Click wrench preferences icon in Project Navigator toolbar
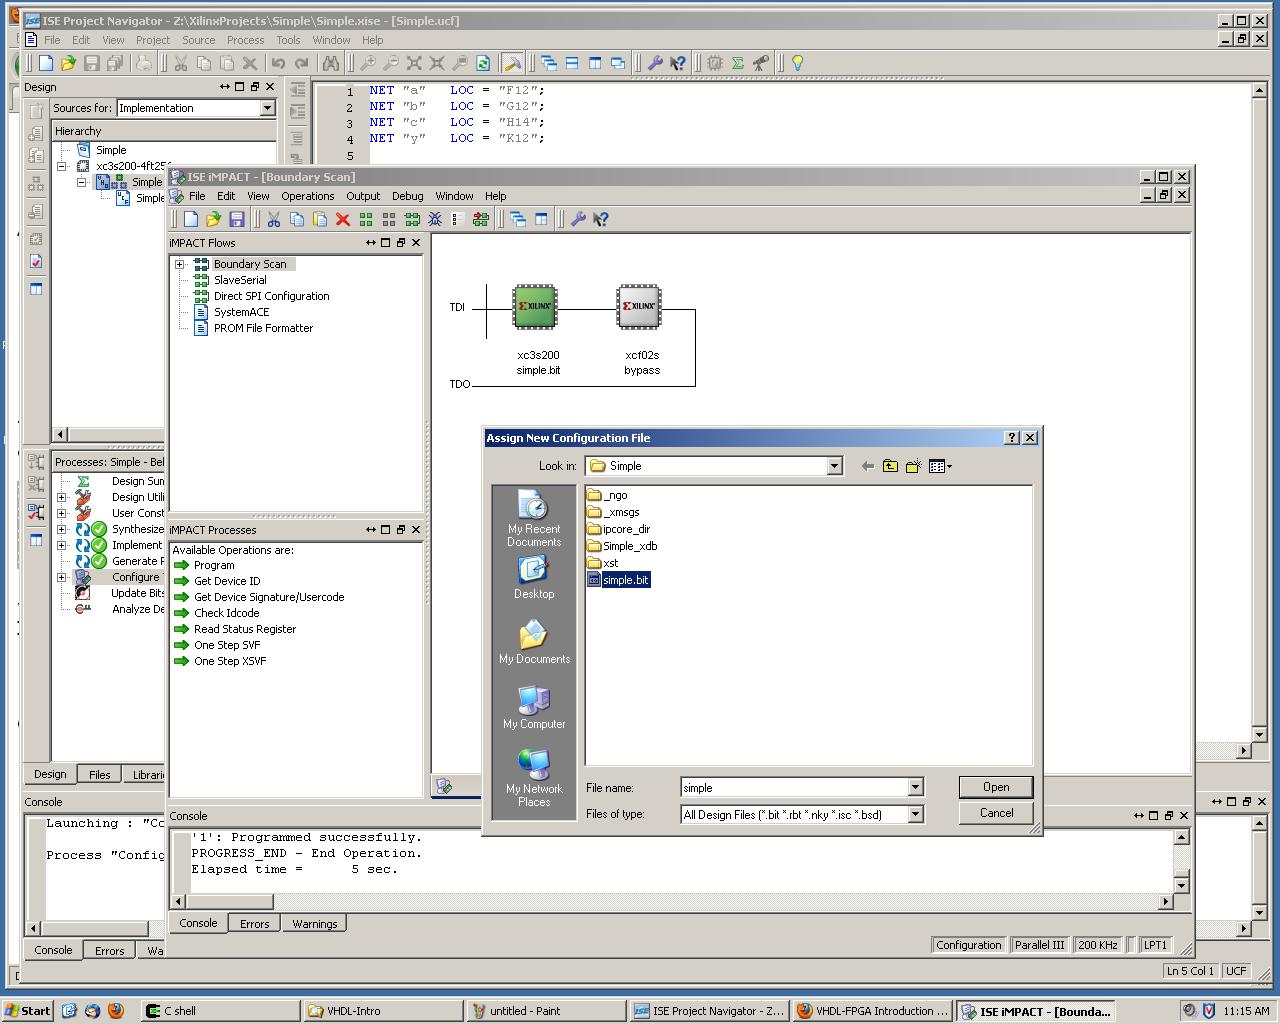The width and height of the screenshot is (1280, 1024). point(655,63)
